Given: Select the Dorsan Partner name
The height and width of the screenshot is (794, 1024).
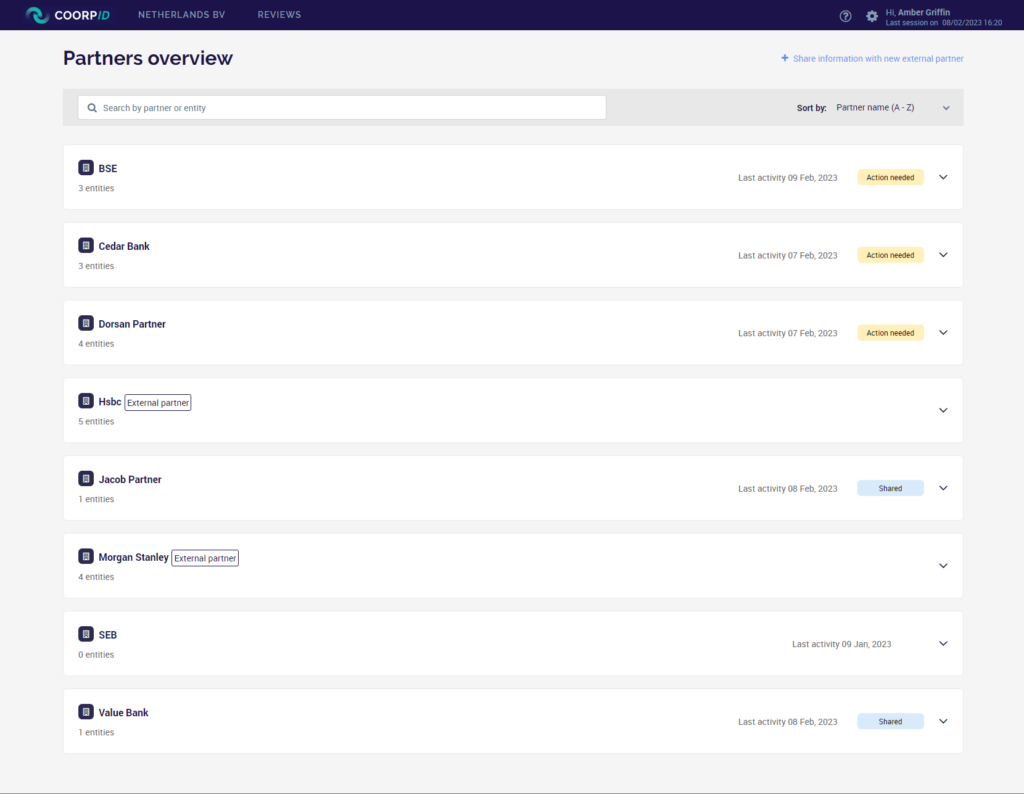Looking at the screenshot, I should pos(132,324).
